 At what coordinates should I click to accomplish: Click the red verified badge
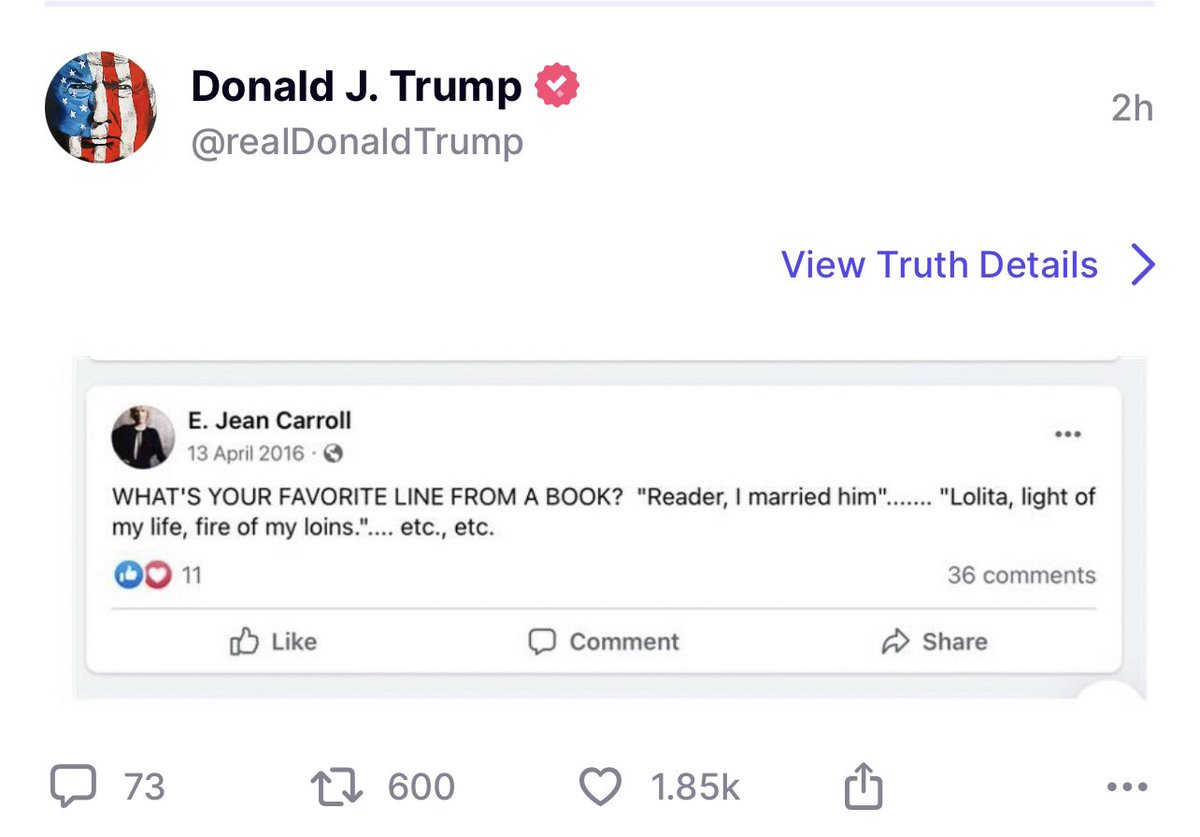coord(557,87)
